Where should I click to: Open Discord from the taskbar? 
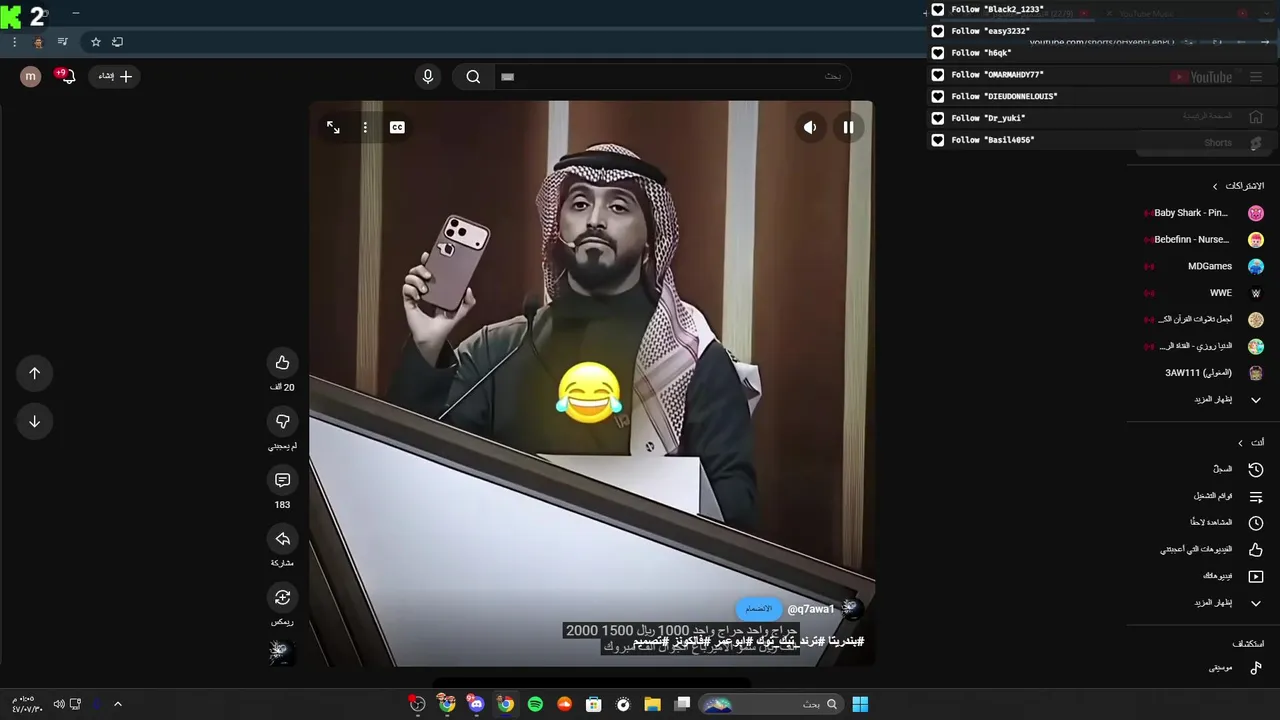pyautogui.click(x=476, y=704)
